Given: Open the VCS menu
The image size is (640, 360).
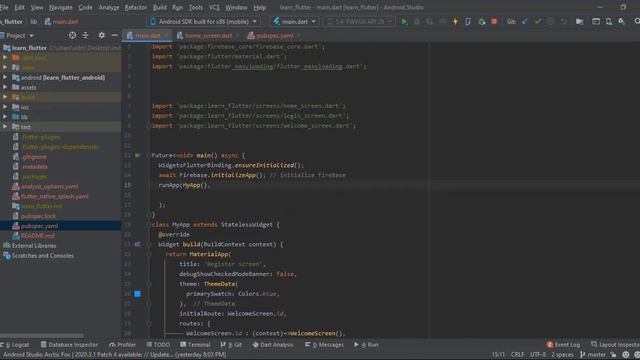Looking at the screenshot, I should [x=214, y=7].
